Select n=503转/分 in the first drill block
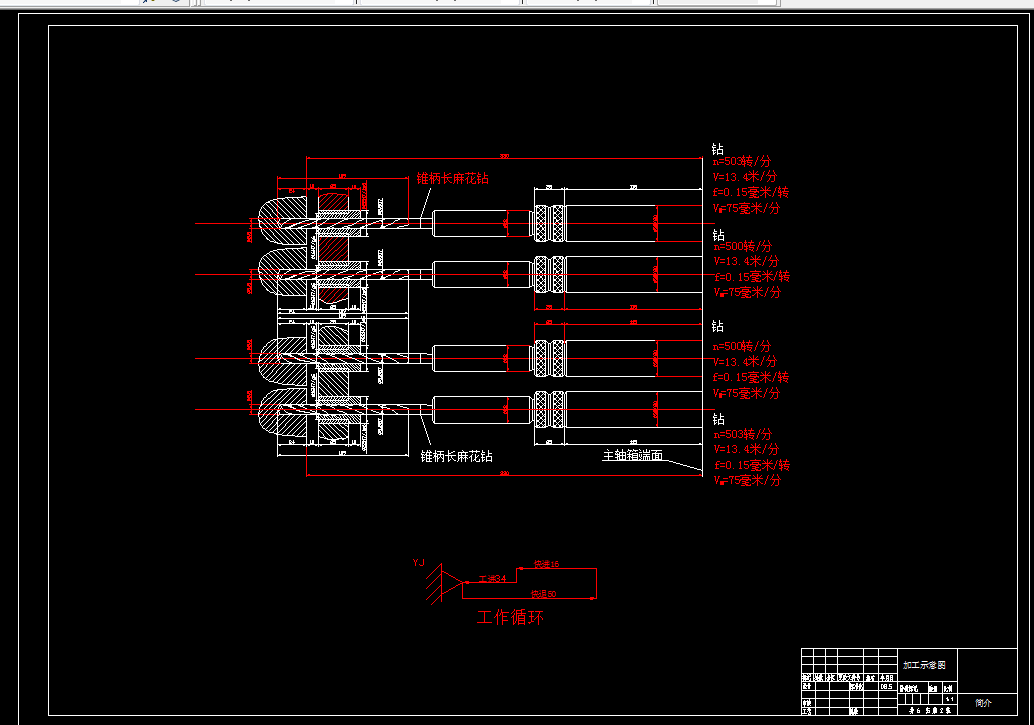1034x725 pixels. point(742,161)
